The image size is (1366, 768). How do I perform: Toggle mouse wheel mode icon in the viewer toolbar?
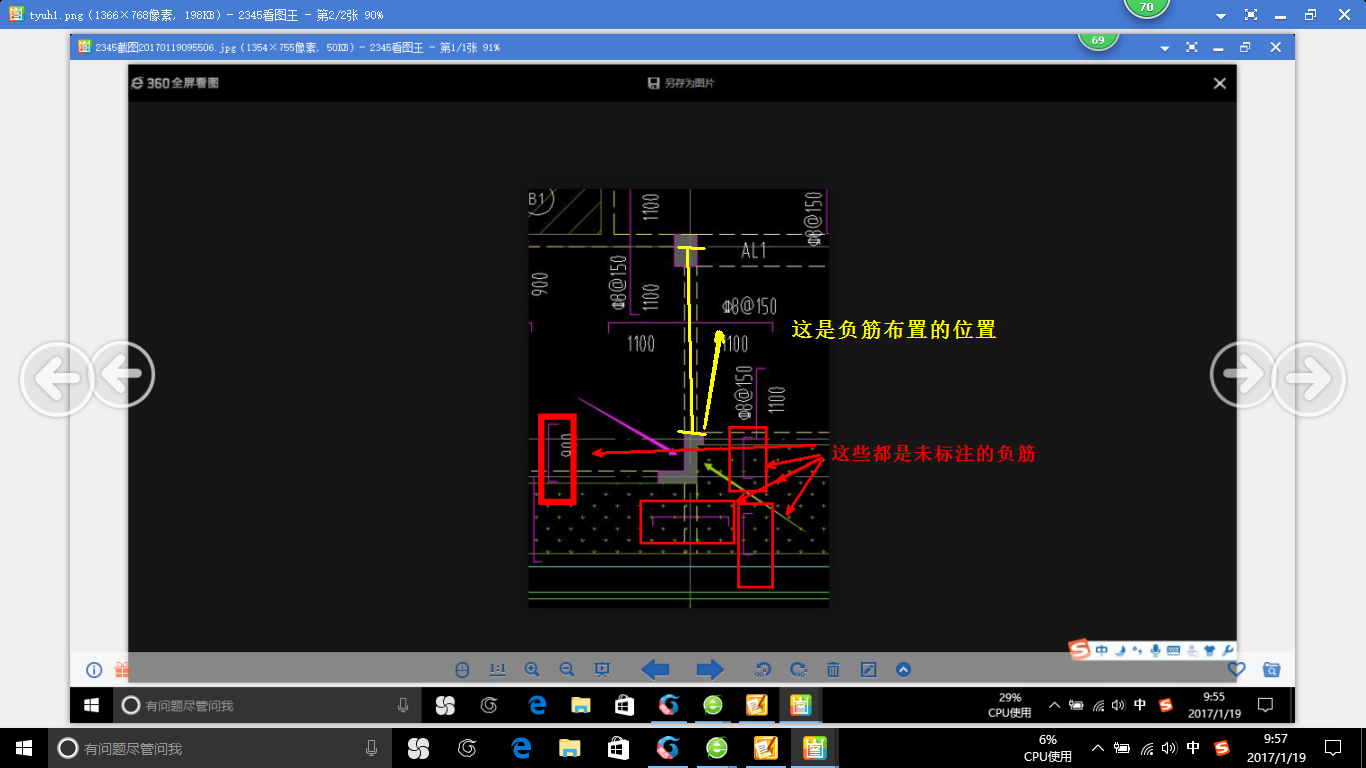pos(462,670)
